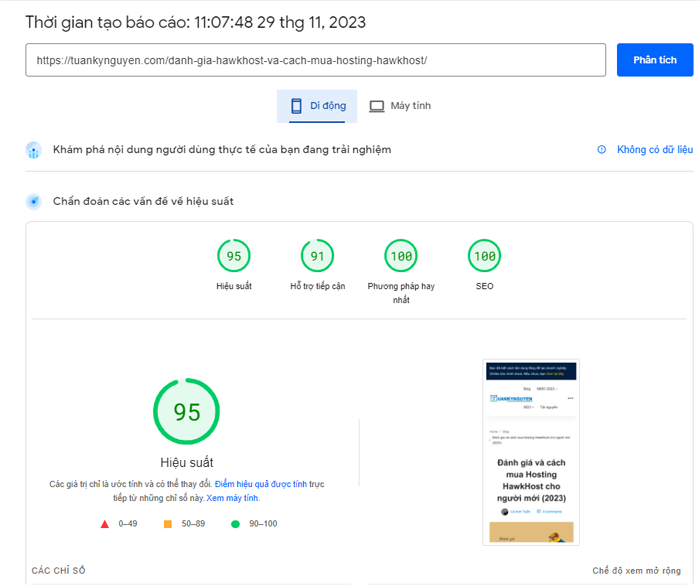This screenshot has width=700, height=585.
Task: Click the red triangle 0–49 legend icon
Action: coord(104,524)
